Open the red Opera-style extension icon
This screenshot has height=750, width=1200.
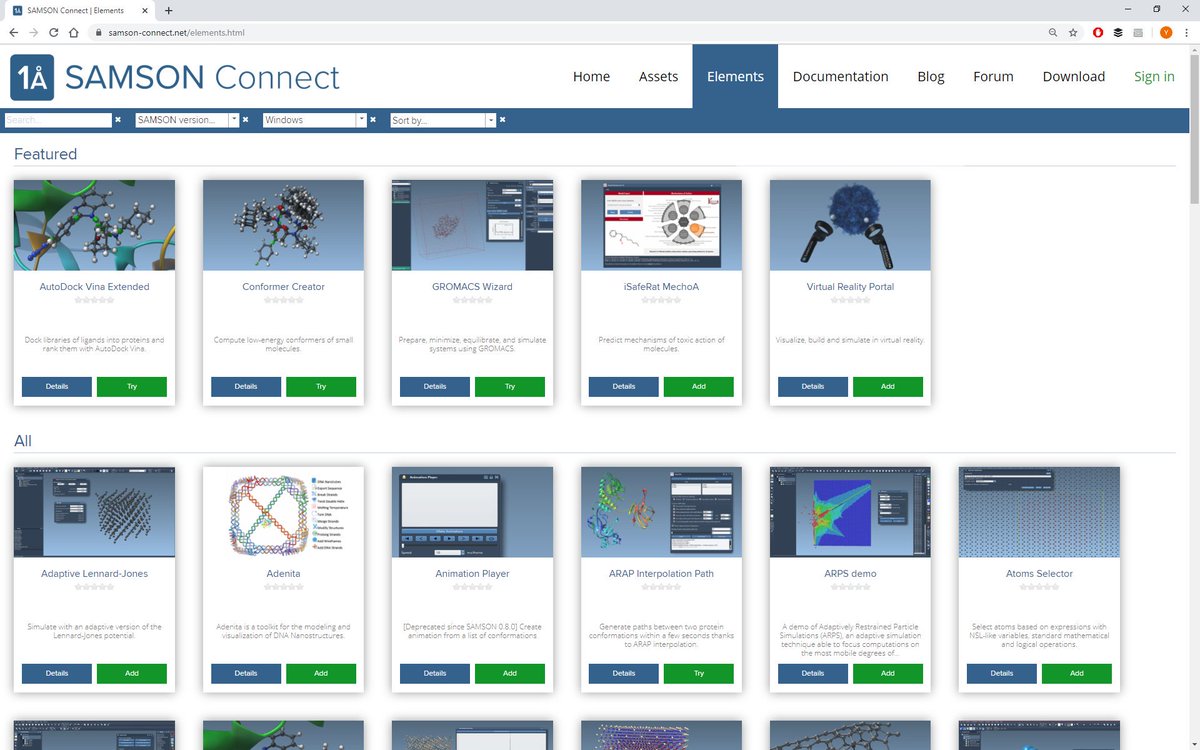(1098, 32)
